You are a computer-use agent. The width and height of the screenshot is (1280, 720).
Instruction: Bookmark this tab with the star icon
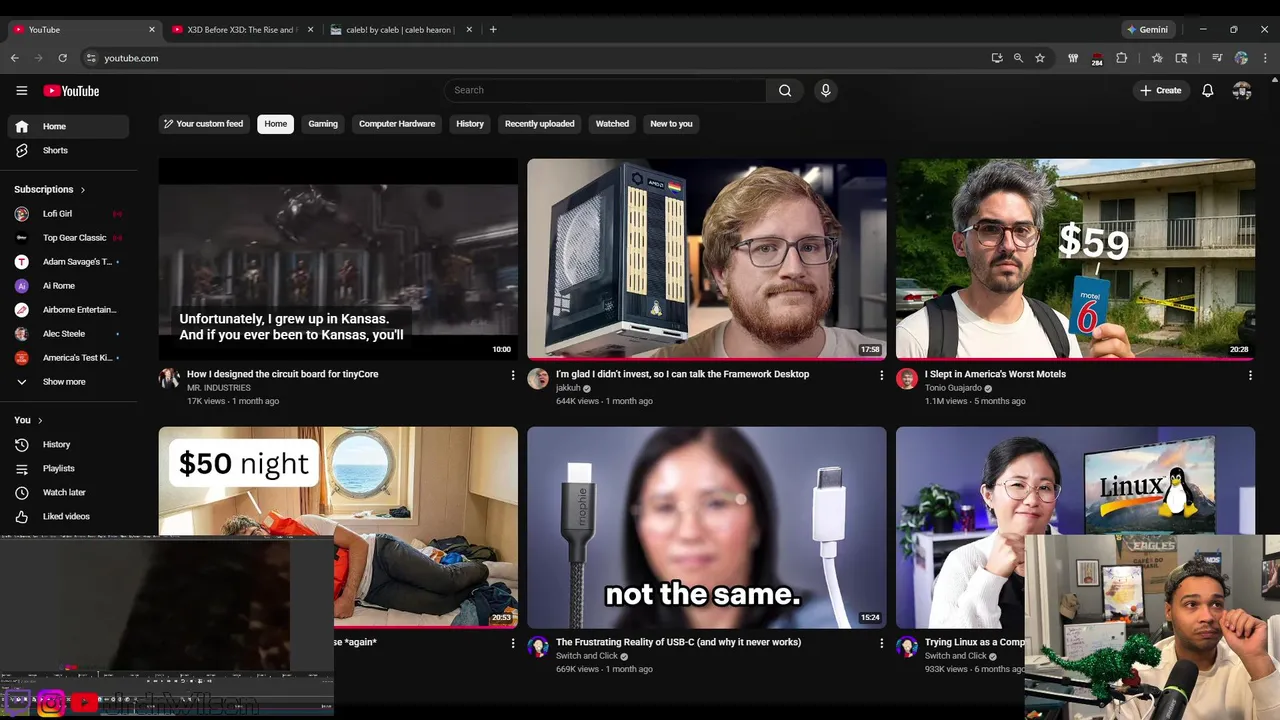click(1040, 58)
